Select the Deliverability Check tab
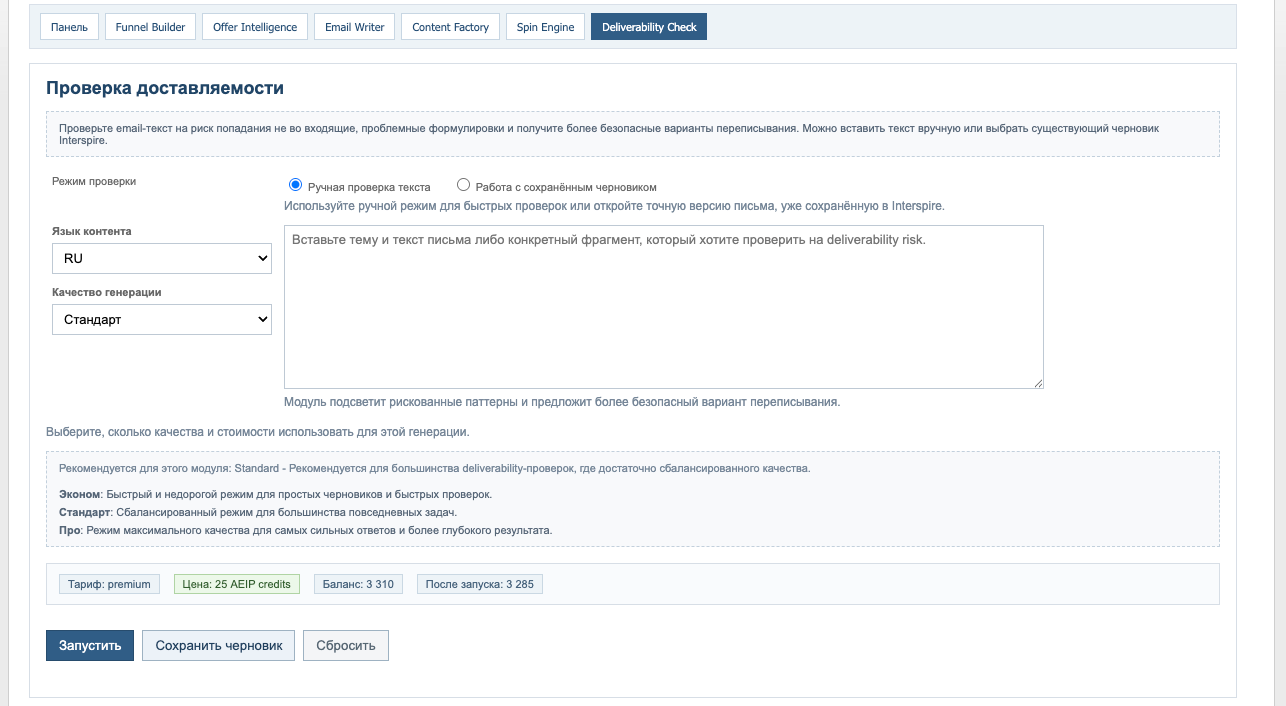The height and width of the screenshot is (706, 1286). tap(648, 26)
